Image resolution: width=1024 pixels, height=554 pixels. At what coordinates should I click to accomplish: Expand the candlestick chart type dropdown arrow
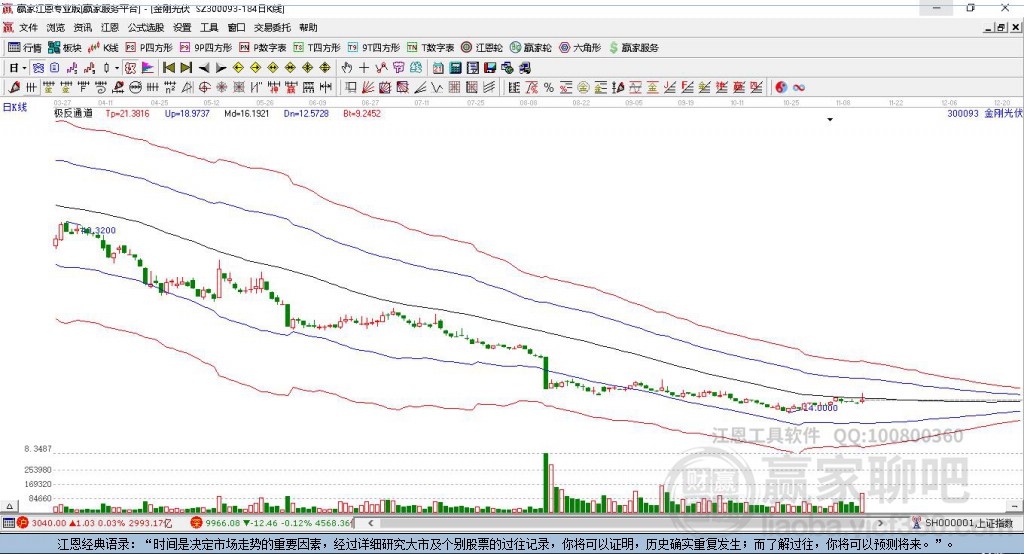(116, 68)
